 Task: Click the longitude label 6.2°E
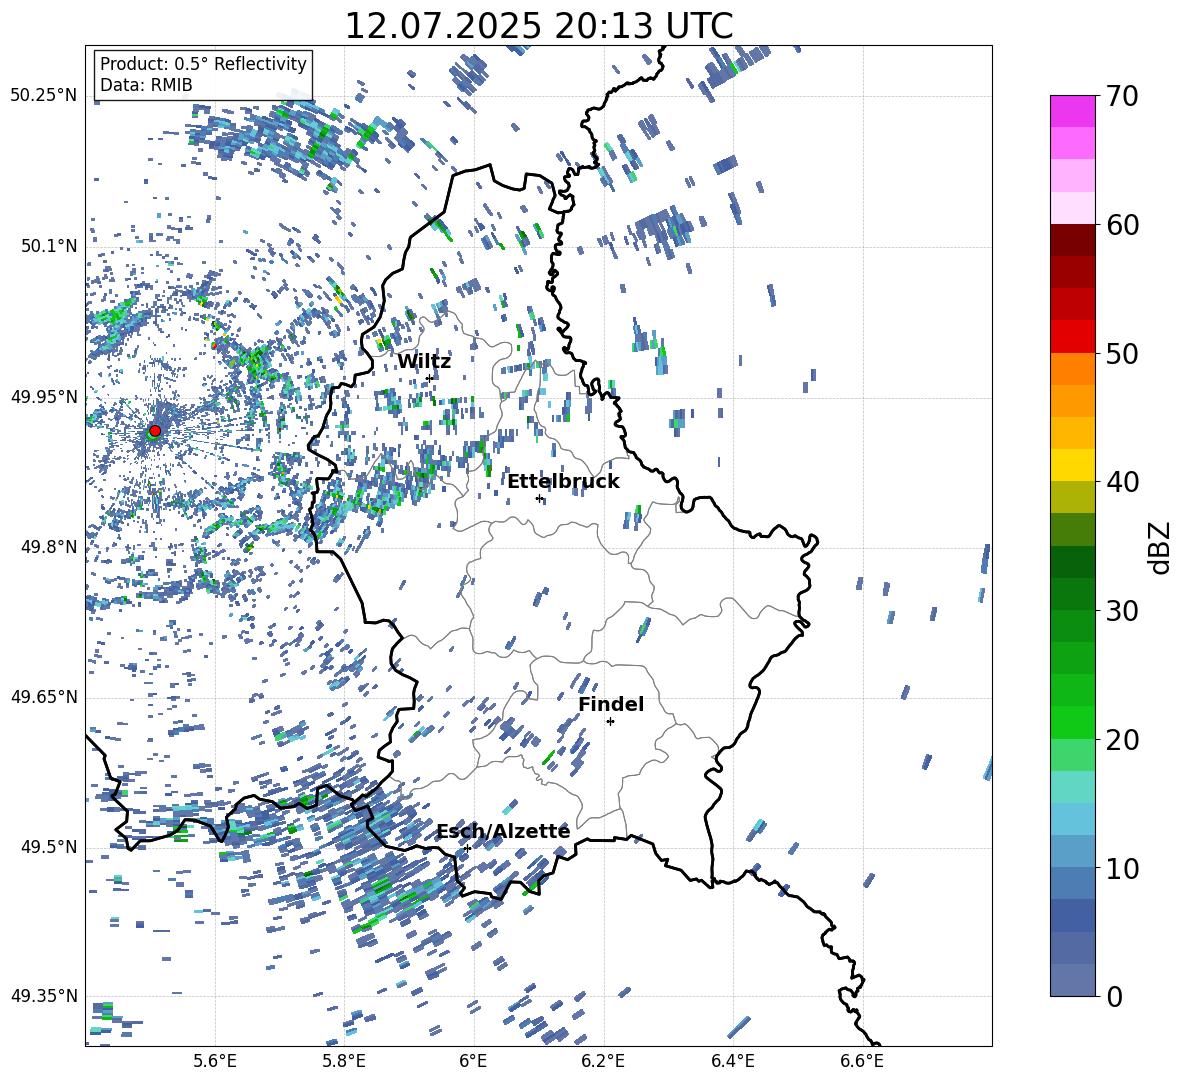click(603, 1062)
